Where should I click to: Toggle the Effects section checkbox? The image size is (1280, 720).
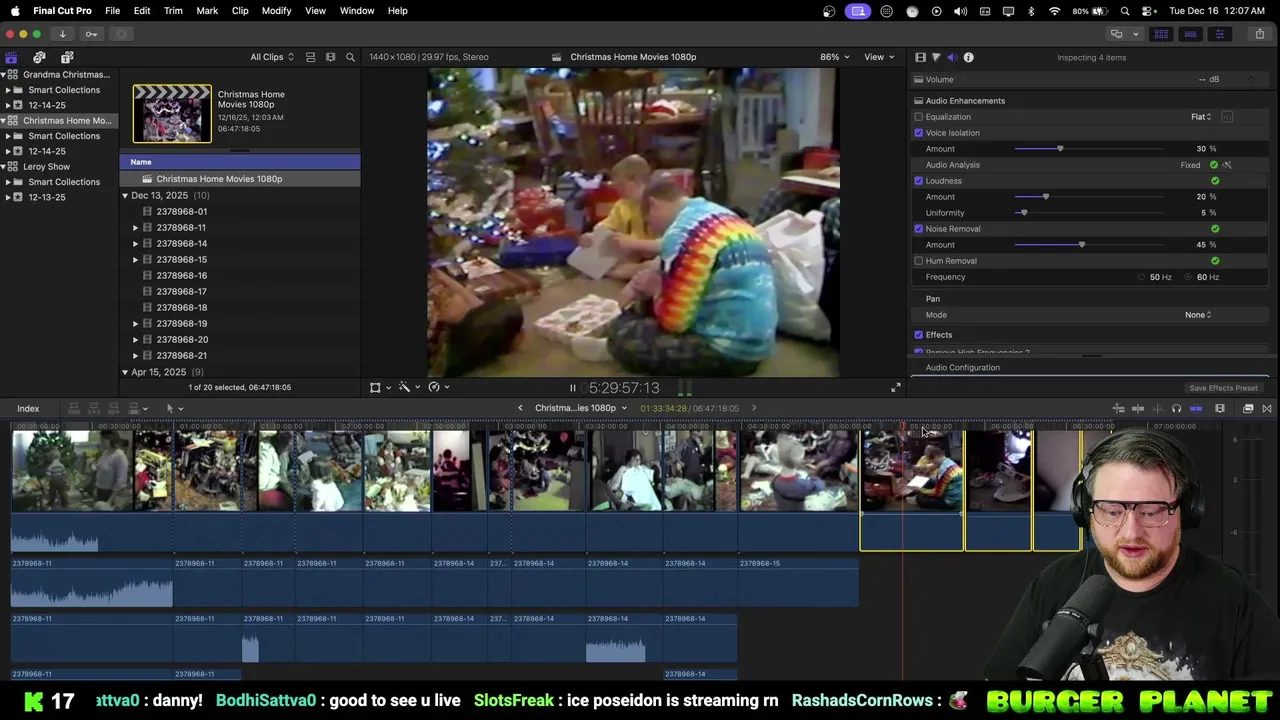pos(918,335)
